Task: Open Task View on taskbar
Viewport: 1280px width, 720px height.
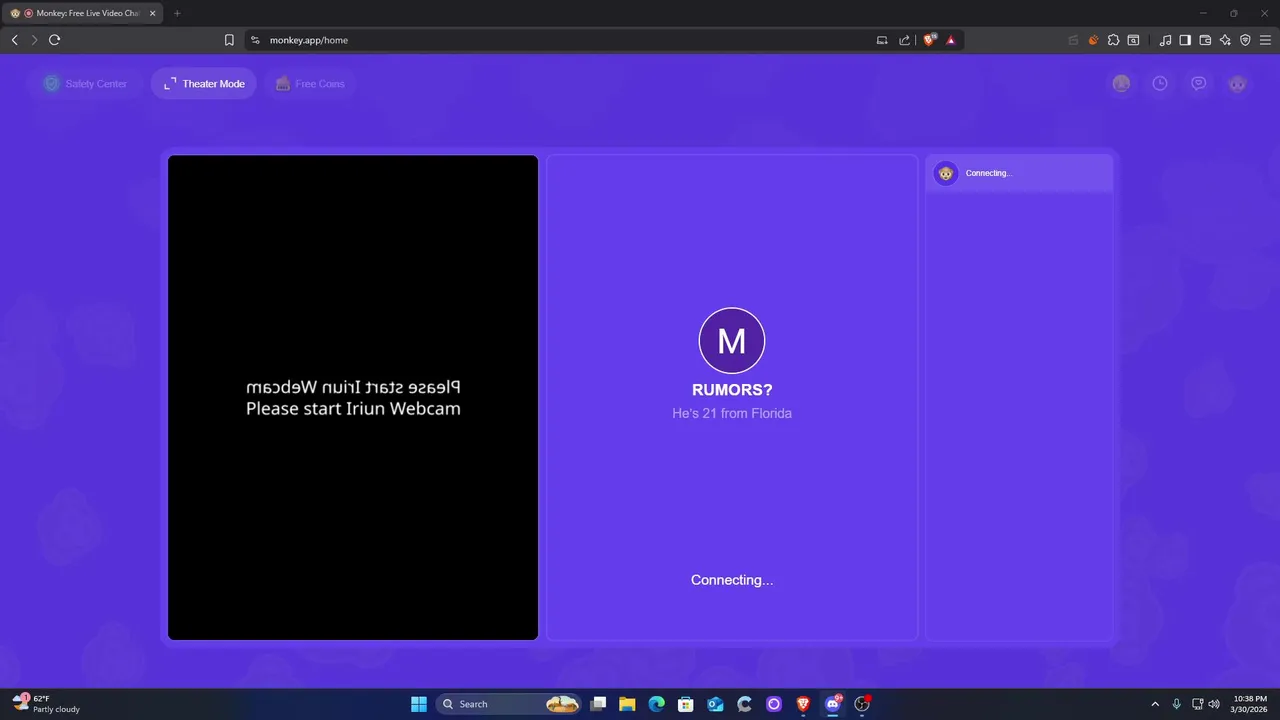Action: coord(598,704)
